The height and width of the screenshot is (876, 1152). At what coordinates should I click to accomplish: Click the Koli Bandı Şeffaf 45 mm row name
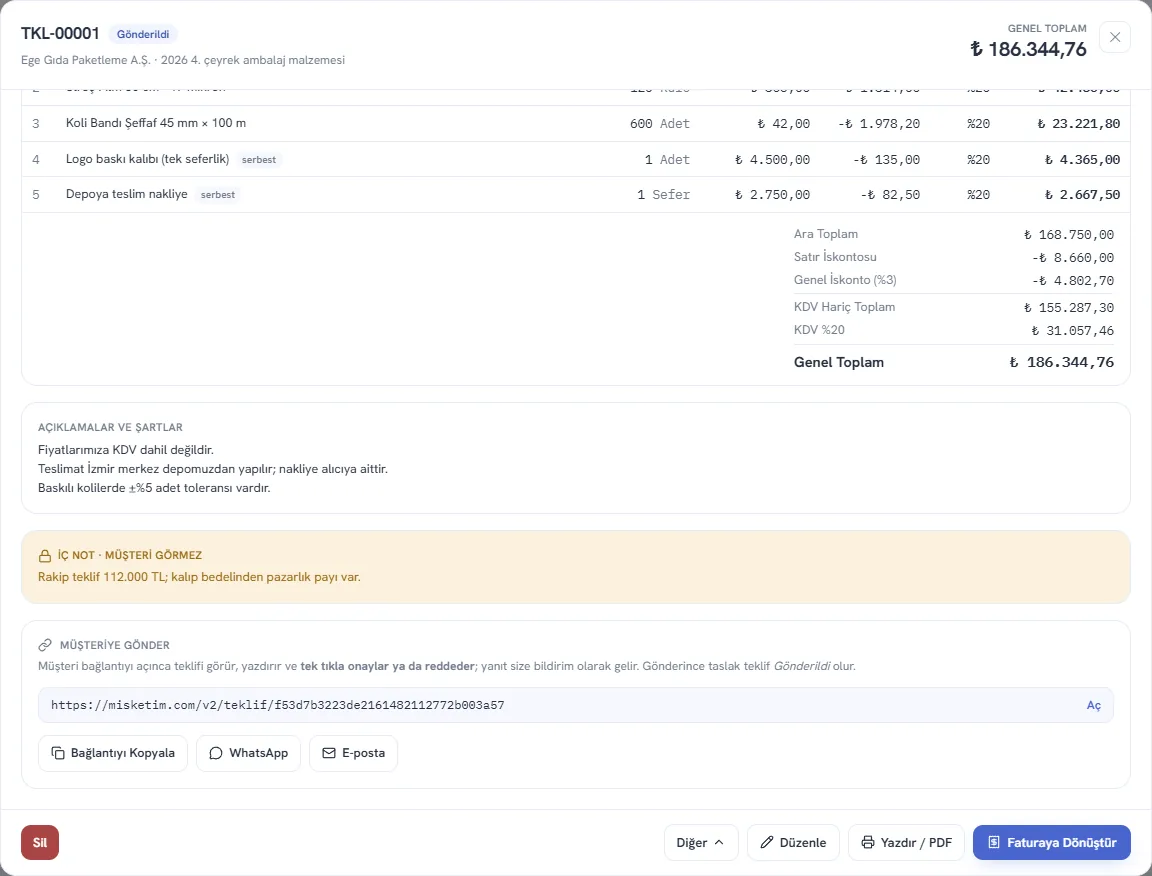156,123
